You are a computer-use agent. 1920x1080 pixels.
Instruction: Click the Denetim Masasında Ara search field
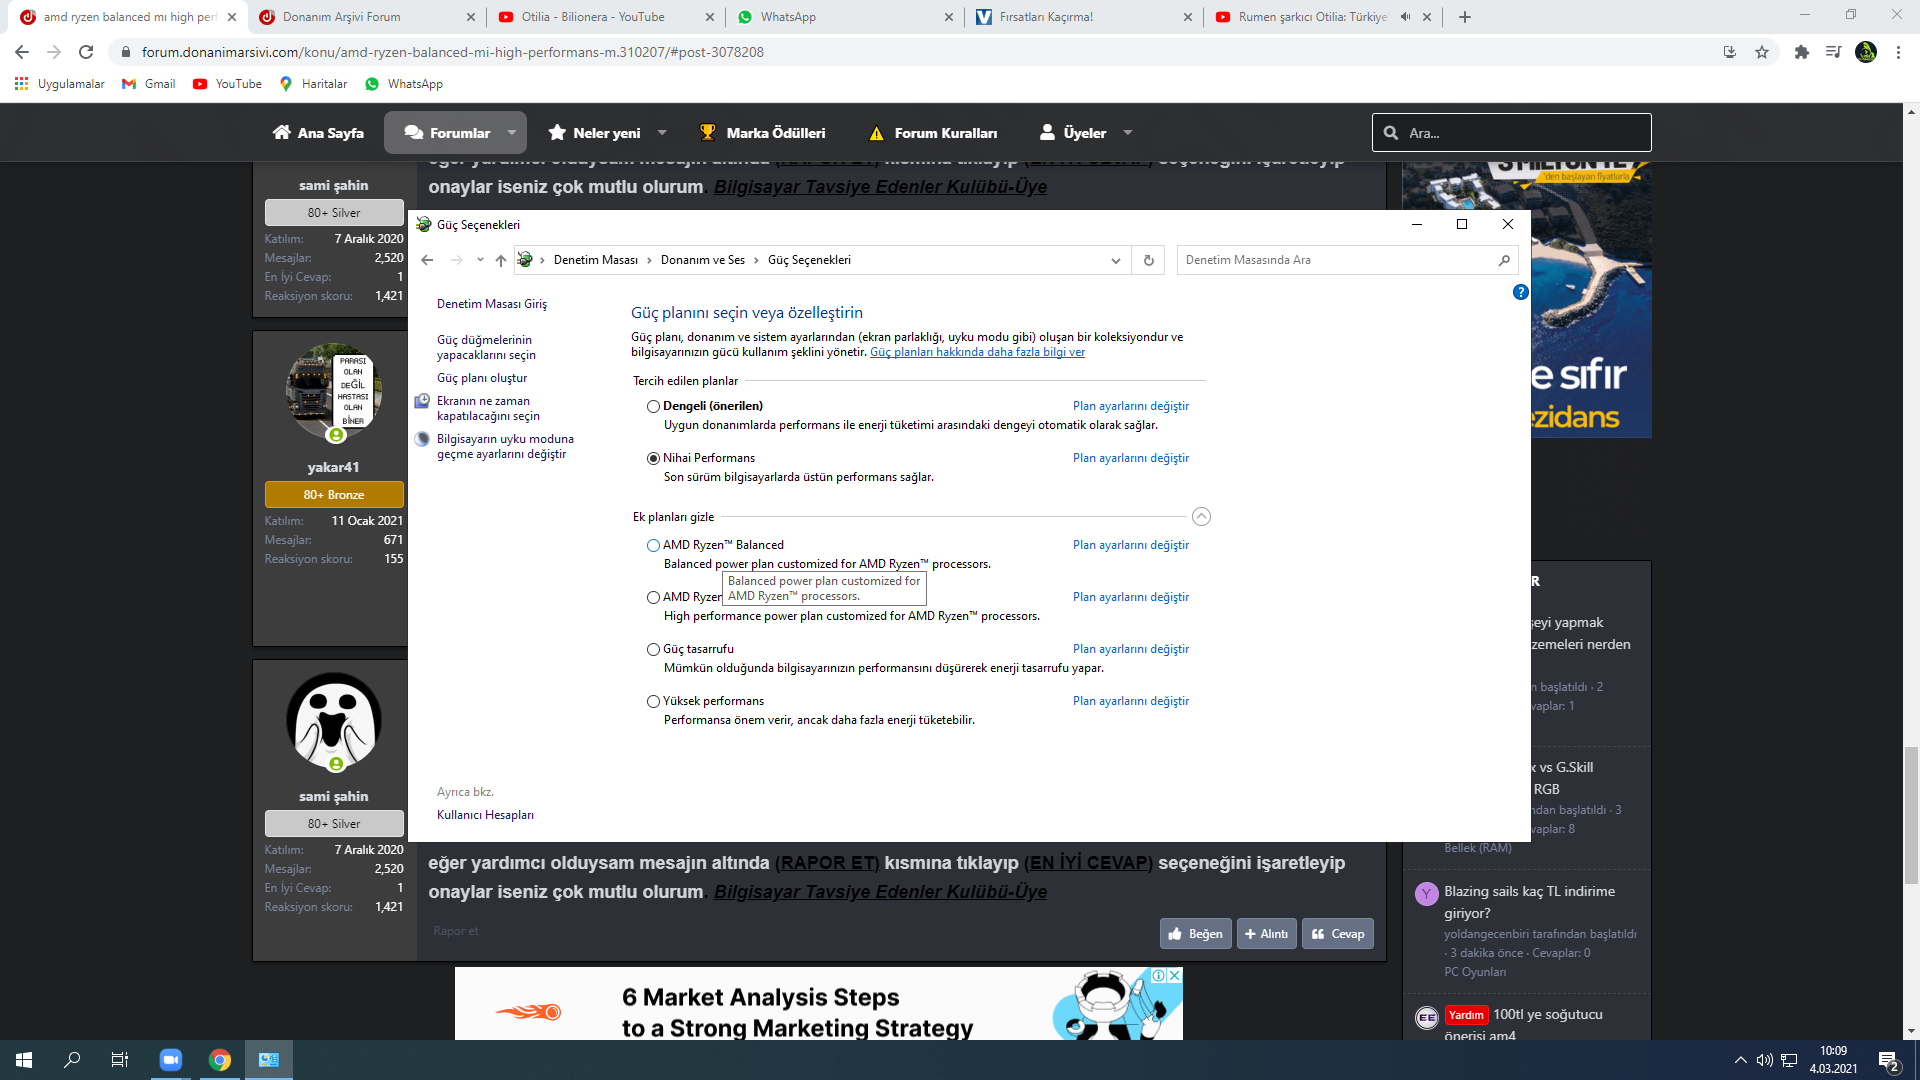tap(1337, 260)
